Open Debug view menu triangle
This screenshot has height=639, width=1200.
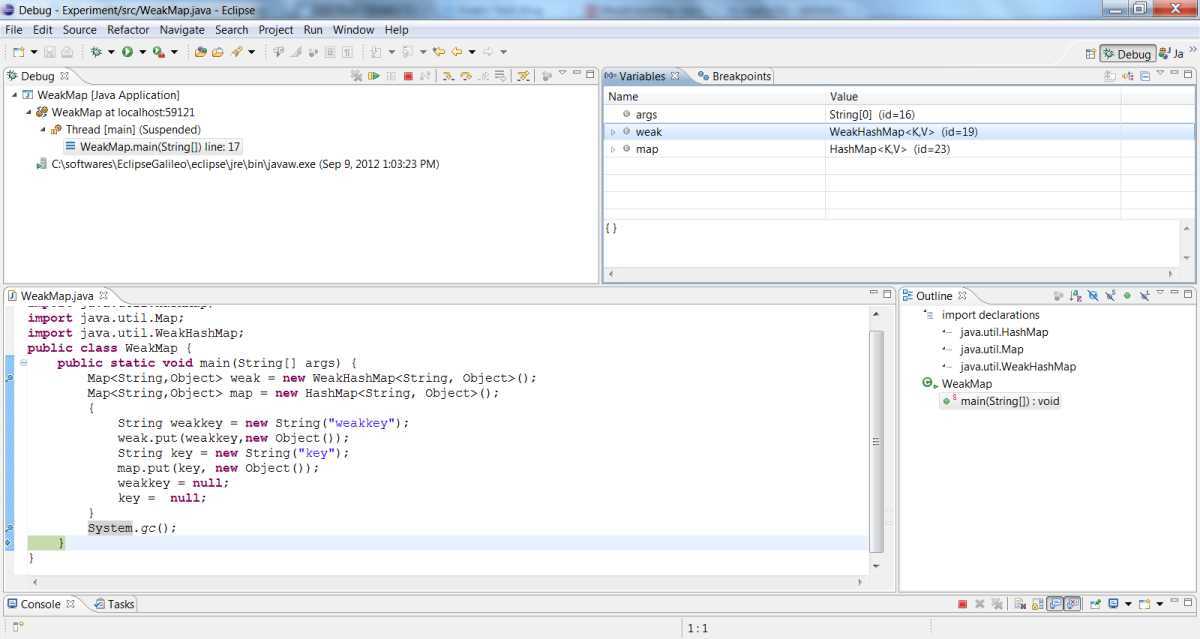[562, 74]
